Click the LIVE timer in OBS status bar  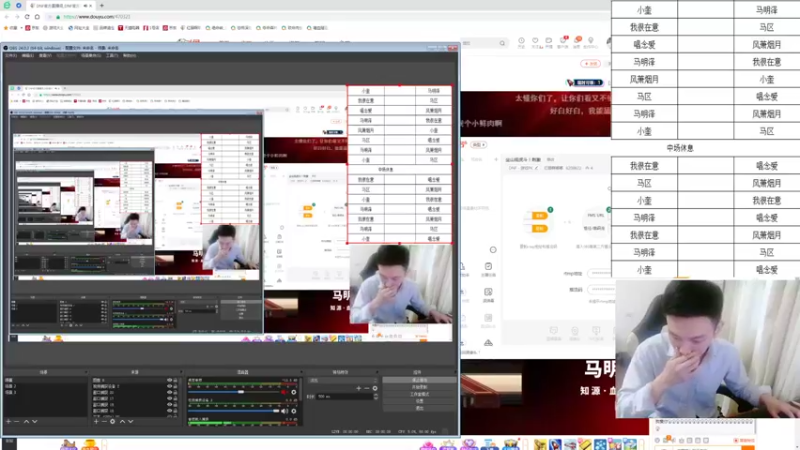click(x=345, y=432)
